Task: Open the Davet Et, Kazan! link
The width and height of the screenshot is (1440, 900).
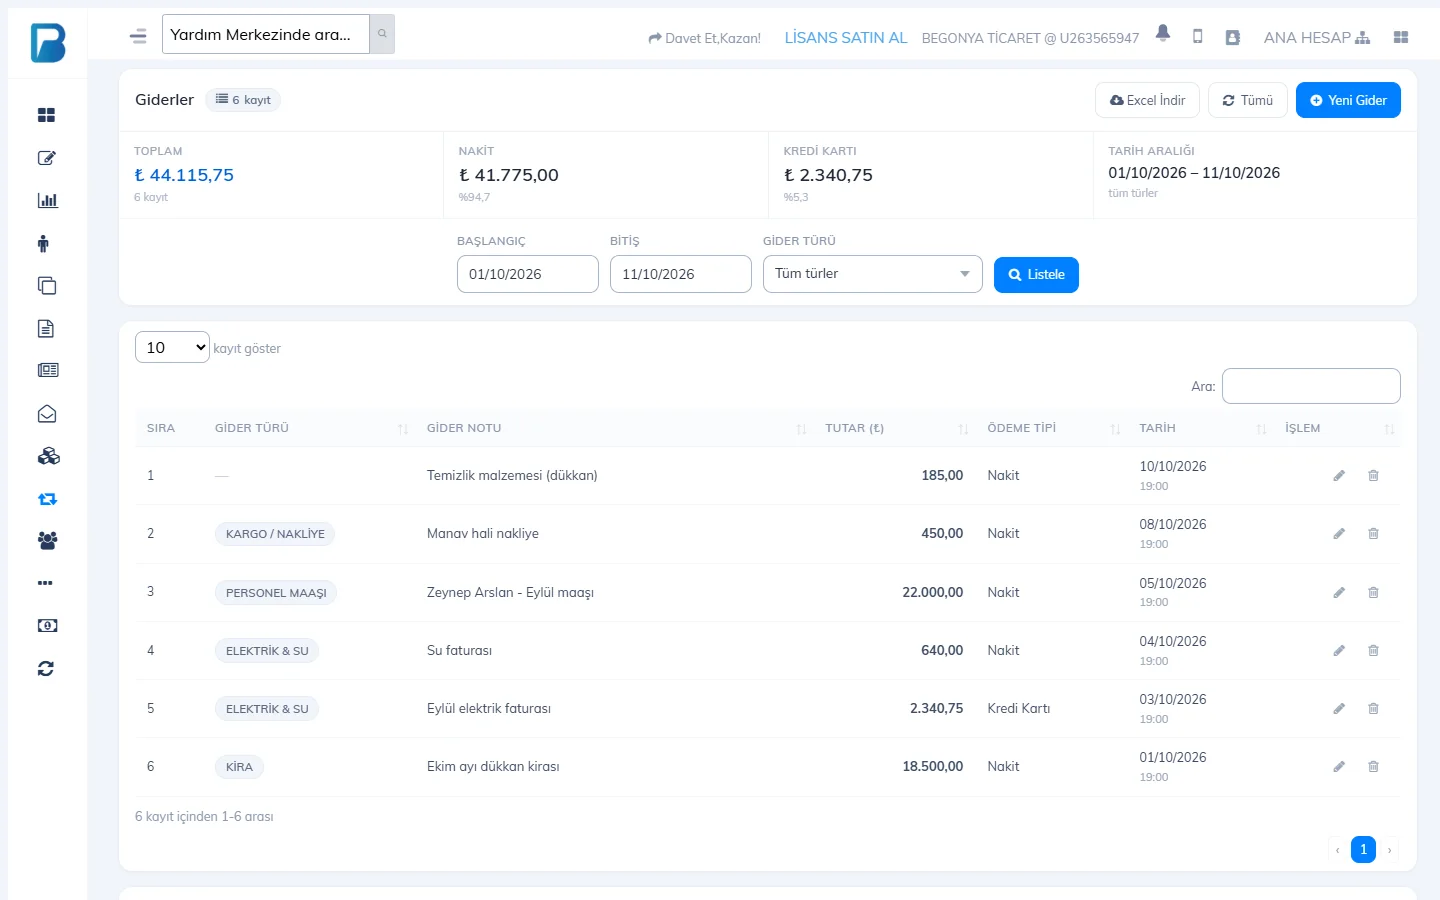Action: click(705, 38)
